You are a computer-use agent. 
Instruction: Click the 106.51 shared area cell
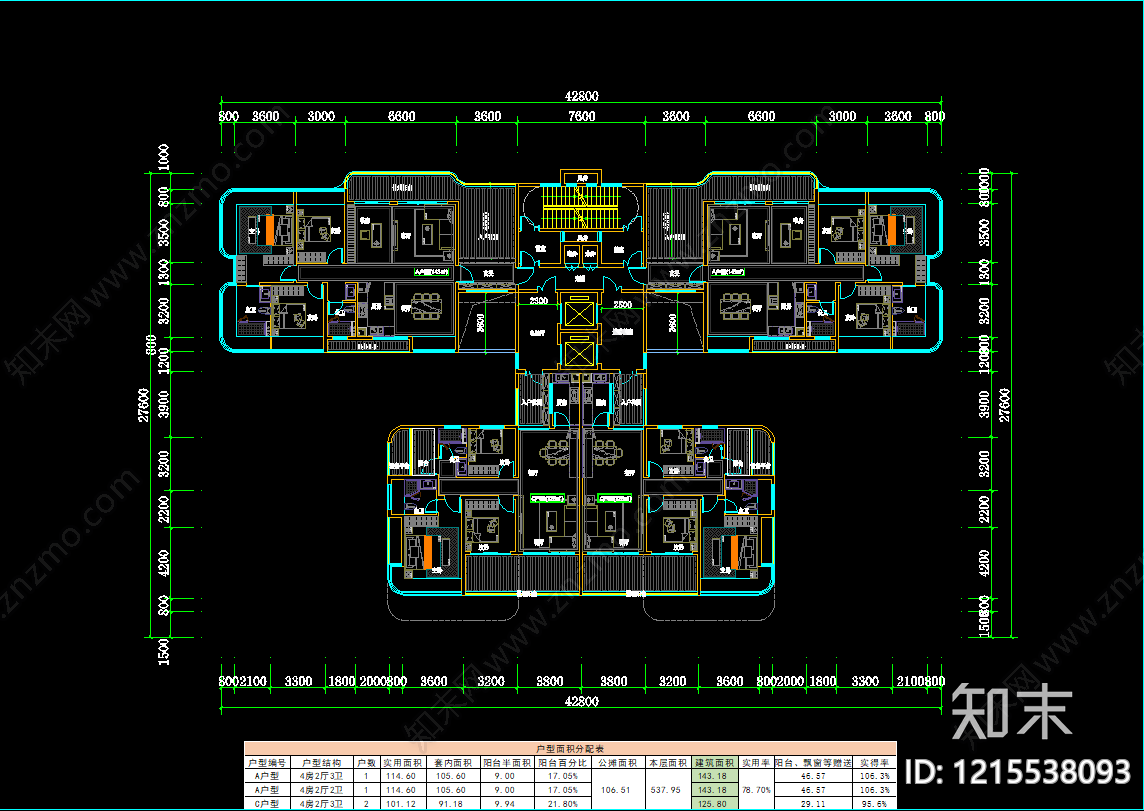coord(617,789)
